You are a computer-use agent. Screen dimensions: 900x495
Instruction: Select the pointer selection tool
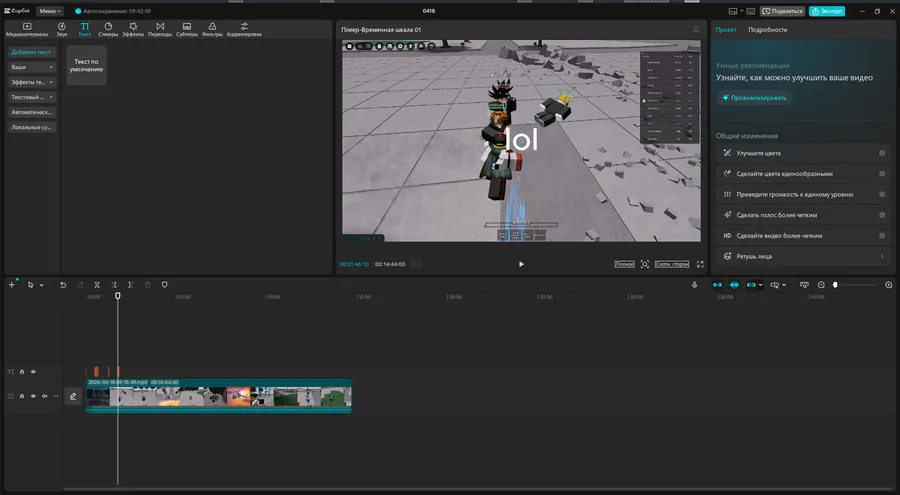pos(30,285)
